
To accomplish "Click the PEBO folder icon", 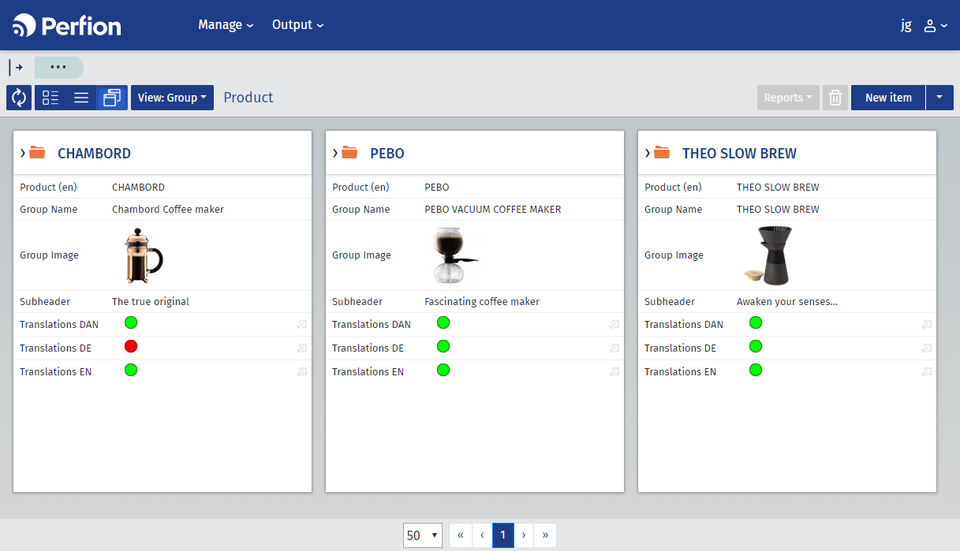I will click(x=350, y=152).
